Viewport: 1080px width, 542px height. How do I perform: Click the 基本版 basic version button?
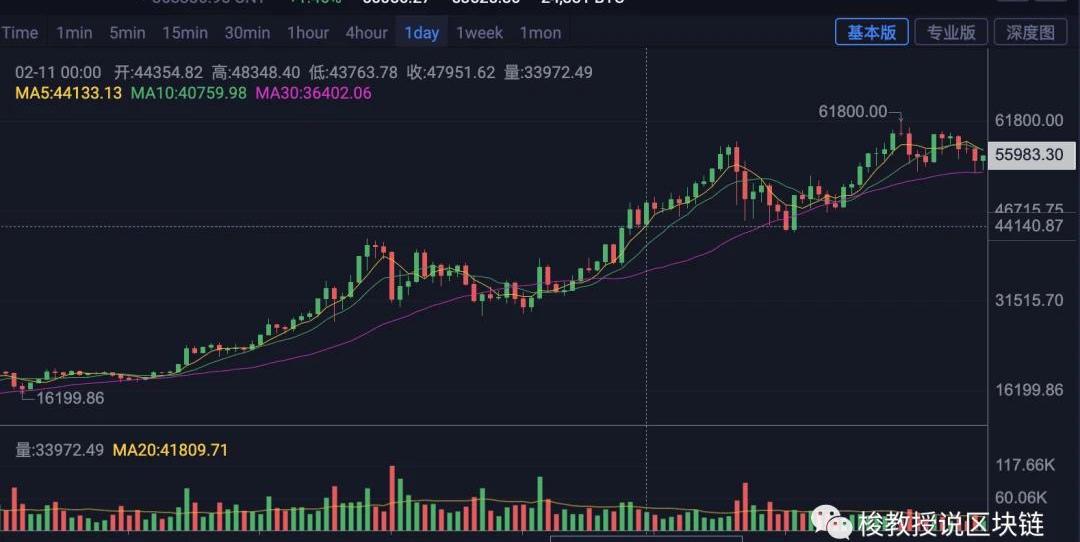click(x=872, y=32)
